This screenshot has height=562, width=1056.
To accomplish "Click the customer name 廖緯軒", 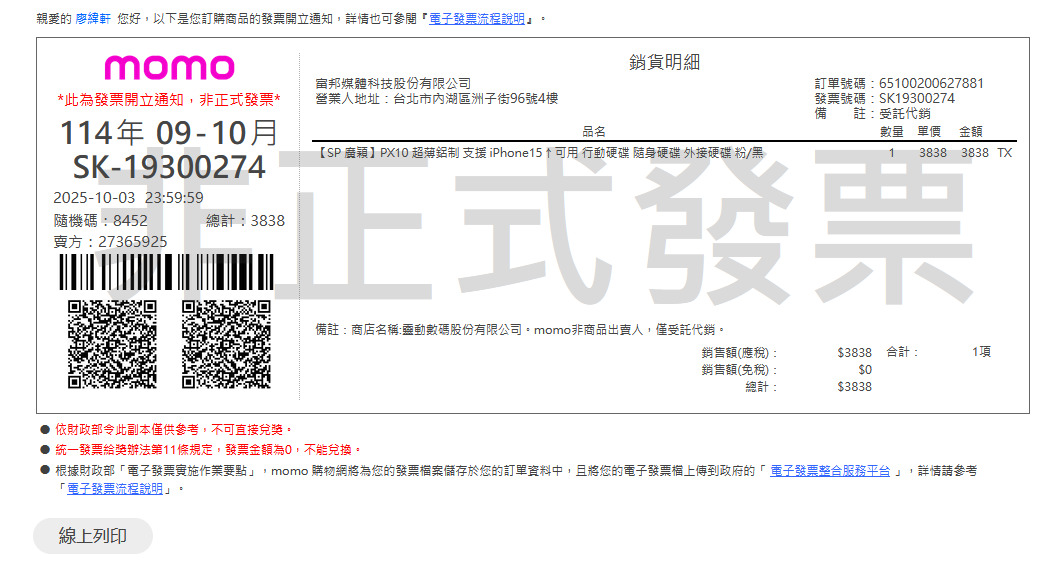I will click(93, 19).
